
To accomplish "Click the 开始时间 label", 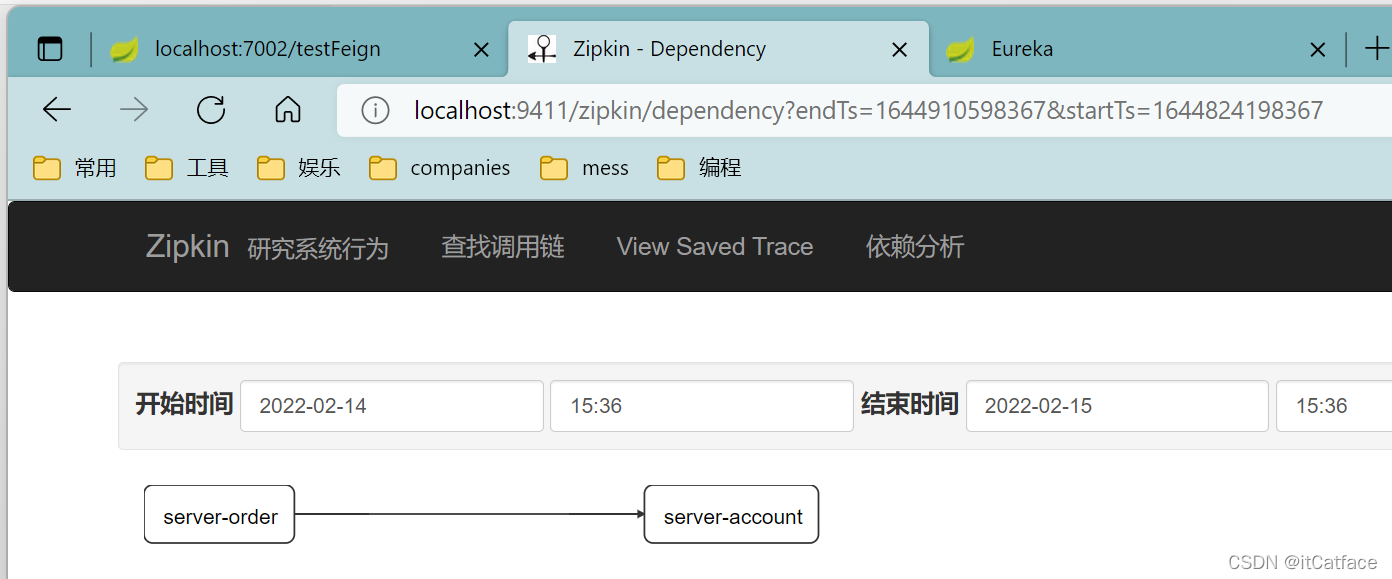I will pyautogui.click(x=184, y=404).
